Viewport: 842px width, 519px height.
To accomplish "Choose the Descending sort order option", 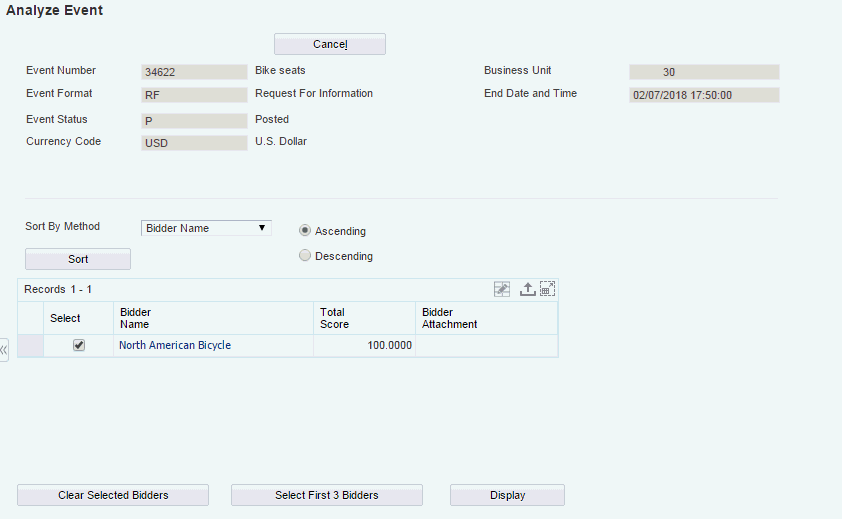I will [304, 256].
